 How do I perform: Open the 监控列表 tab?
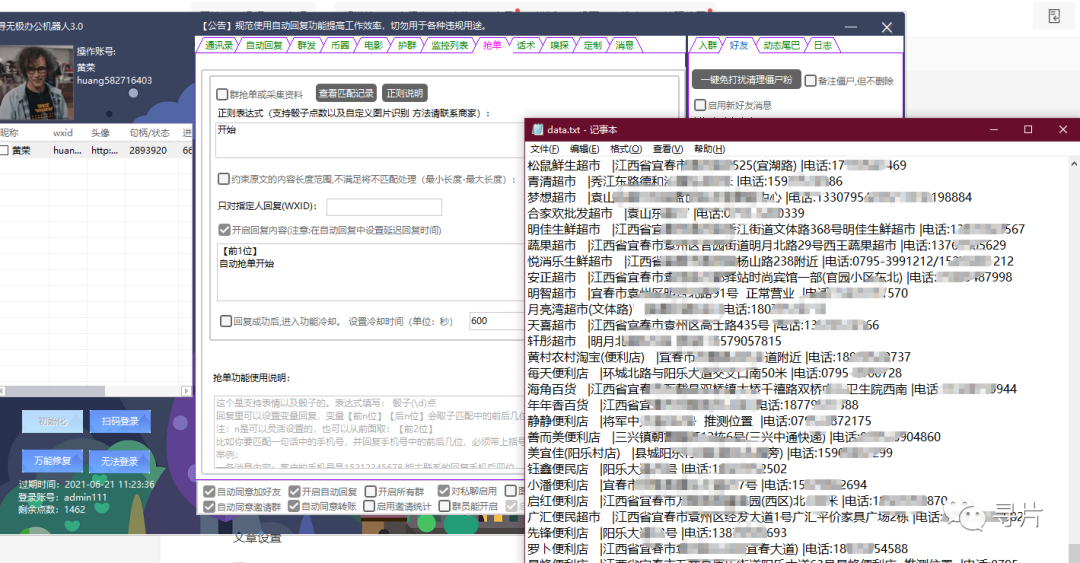450,45
